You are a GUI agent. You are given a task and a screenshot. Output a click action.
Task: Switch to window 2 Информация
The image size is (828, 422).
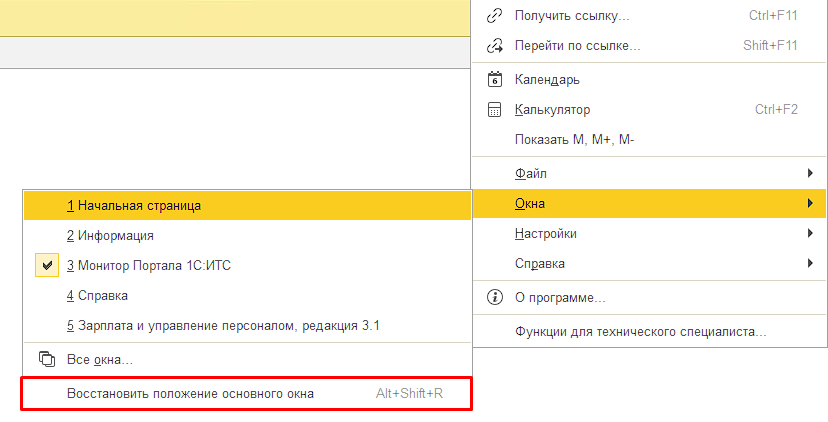pos(247,236)
